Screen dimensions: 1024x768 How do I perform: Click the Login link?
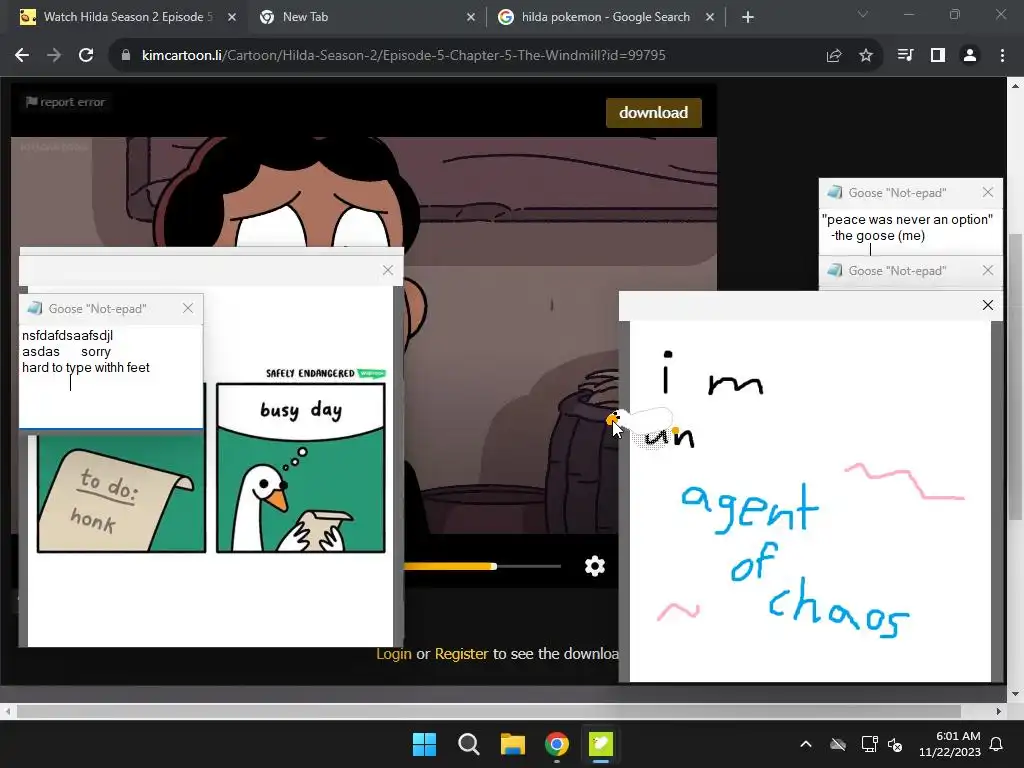point(394,654)
